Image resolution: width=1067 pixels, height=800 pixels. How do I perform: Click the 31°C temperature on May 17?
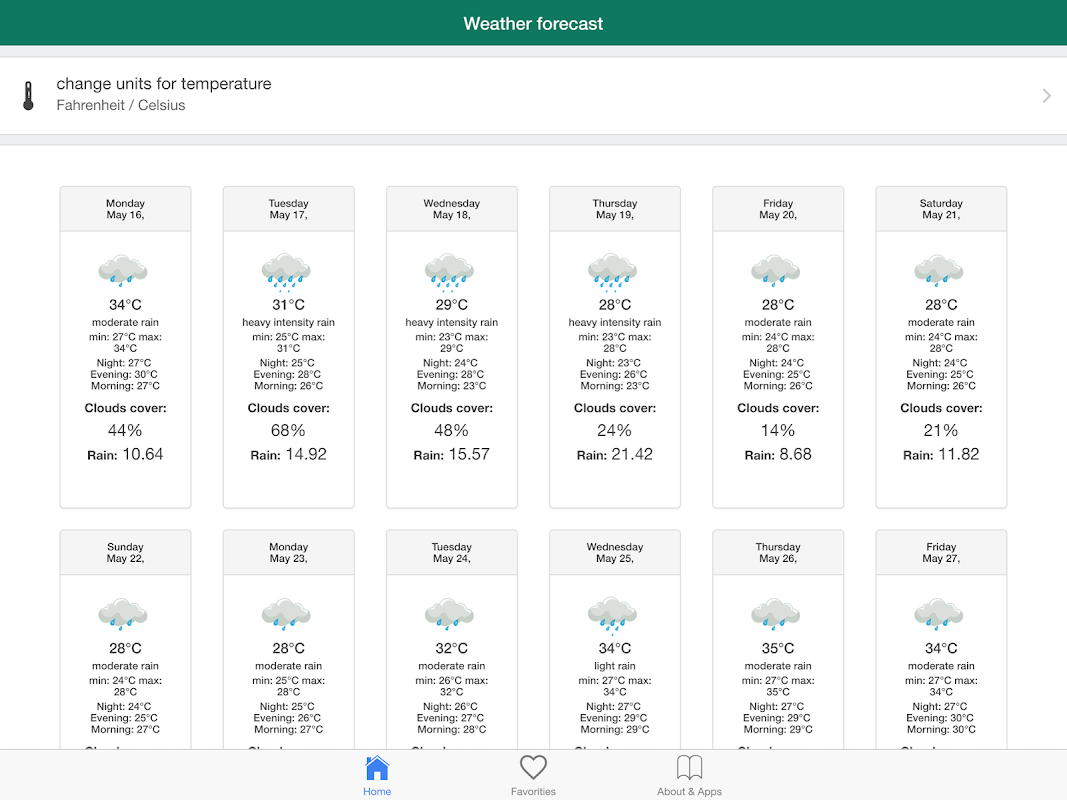pyautogui.click(x=289, y=305)
